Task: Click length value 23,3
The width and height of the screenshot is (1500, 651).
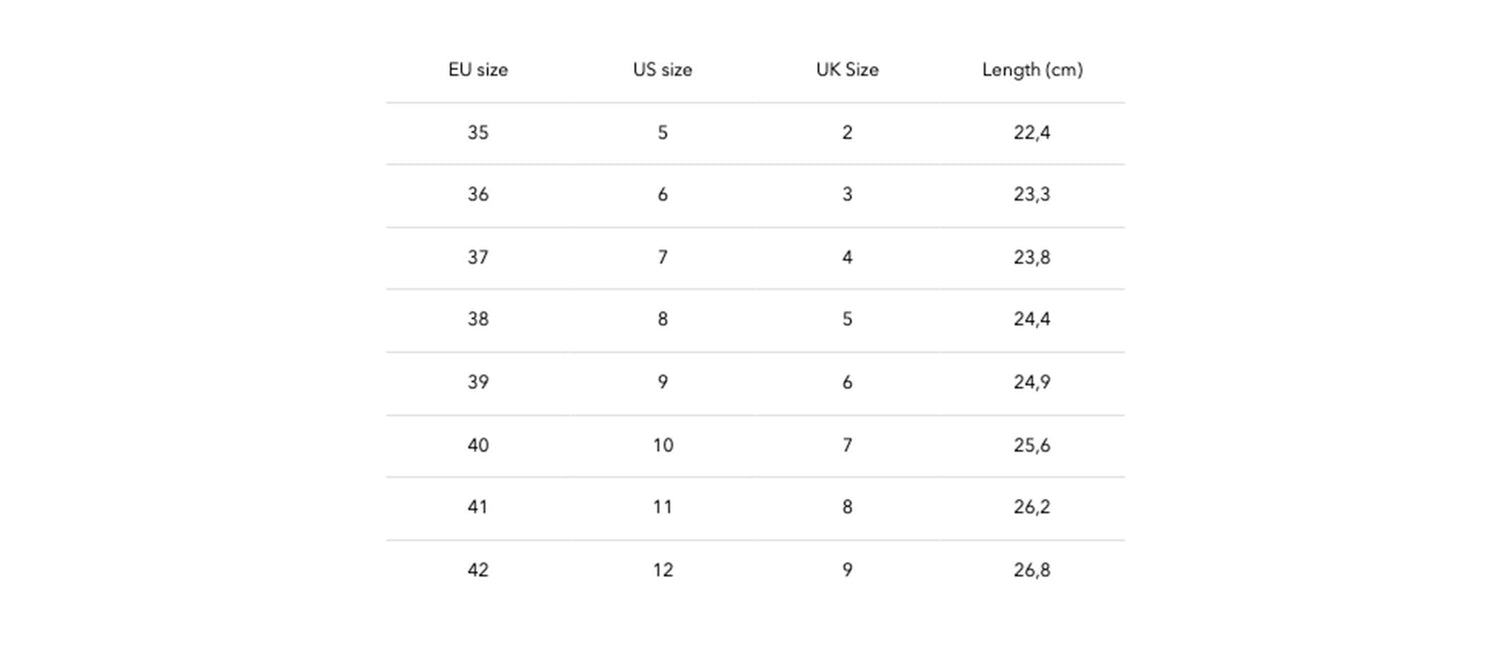Action: click(x=1032, y=194)
